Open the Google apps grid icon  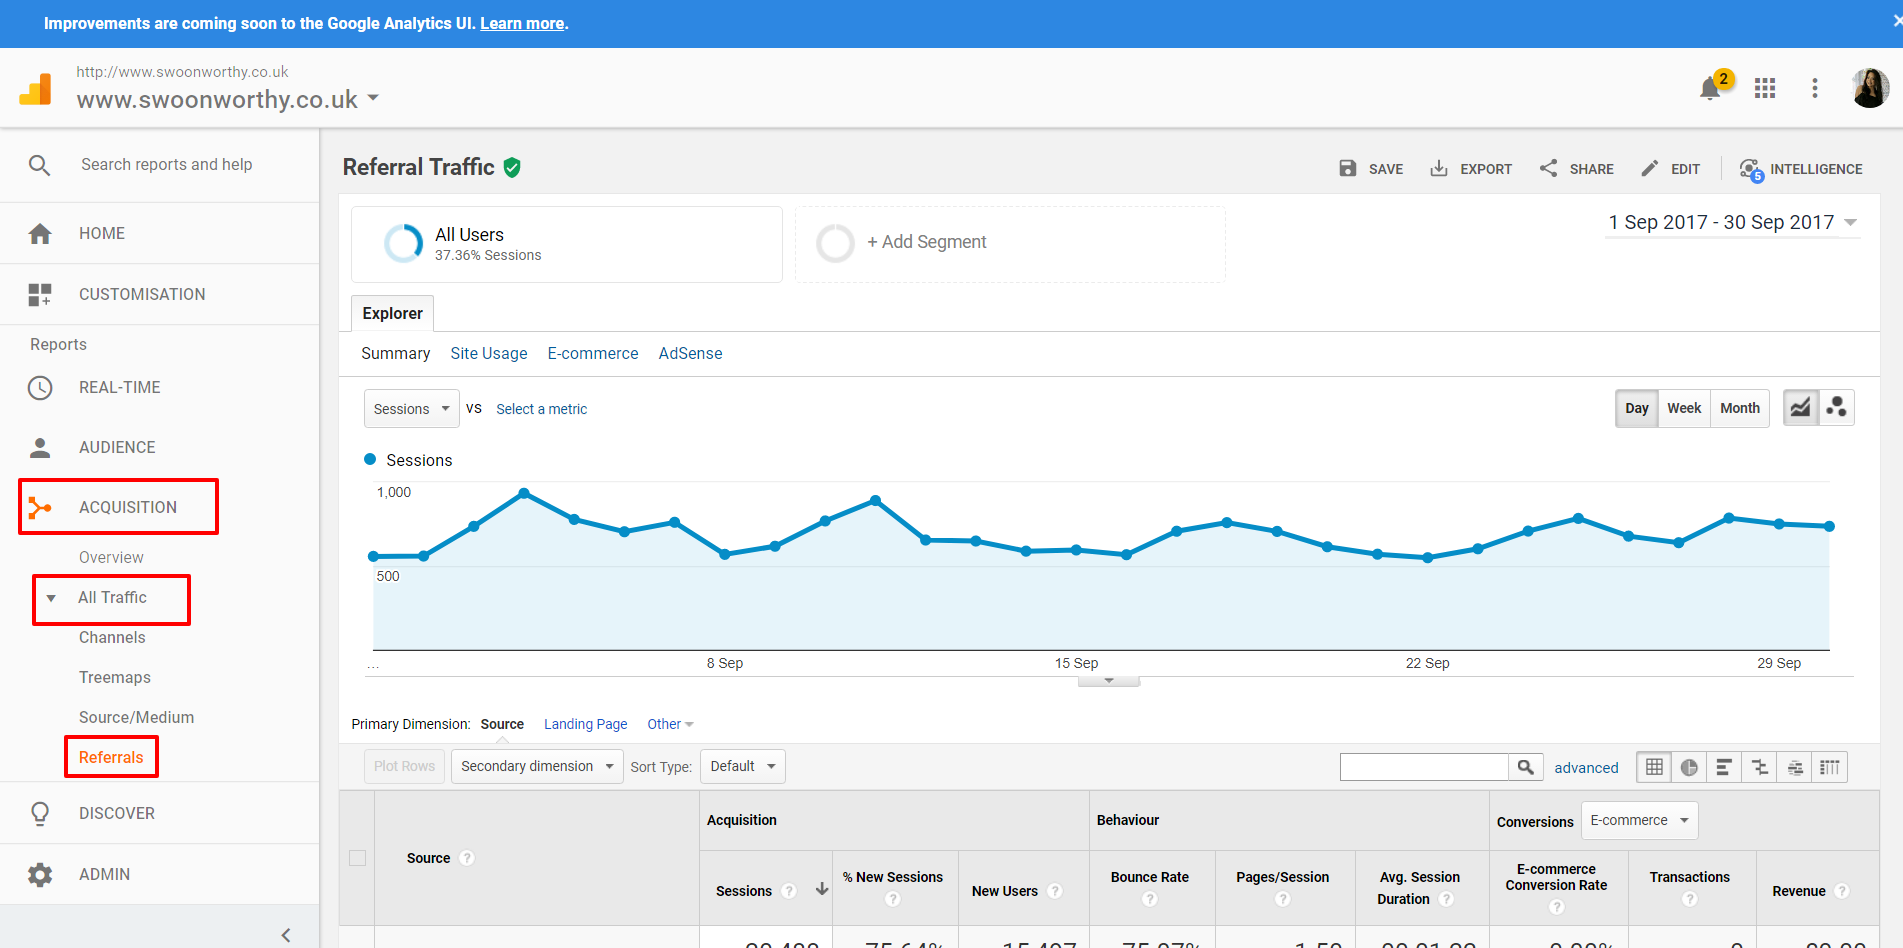[1765, 89]
